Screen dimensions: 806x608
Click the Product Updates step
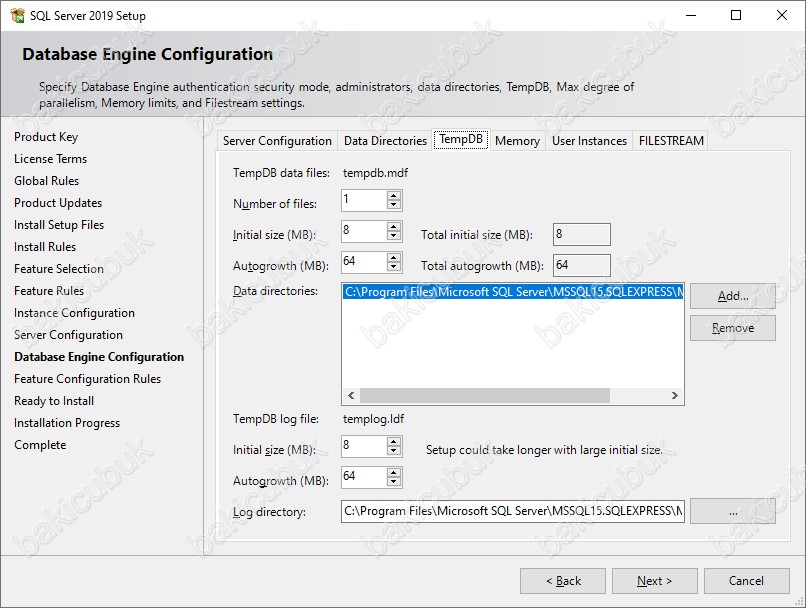pos(58,203)
